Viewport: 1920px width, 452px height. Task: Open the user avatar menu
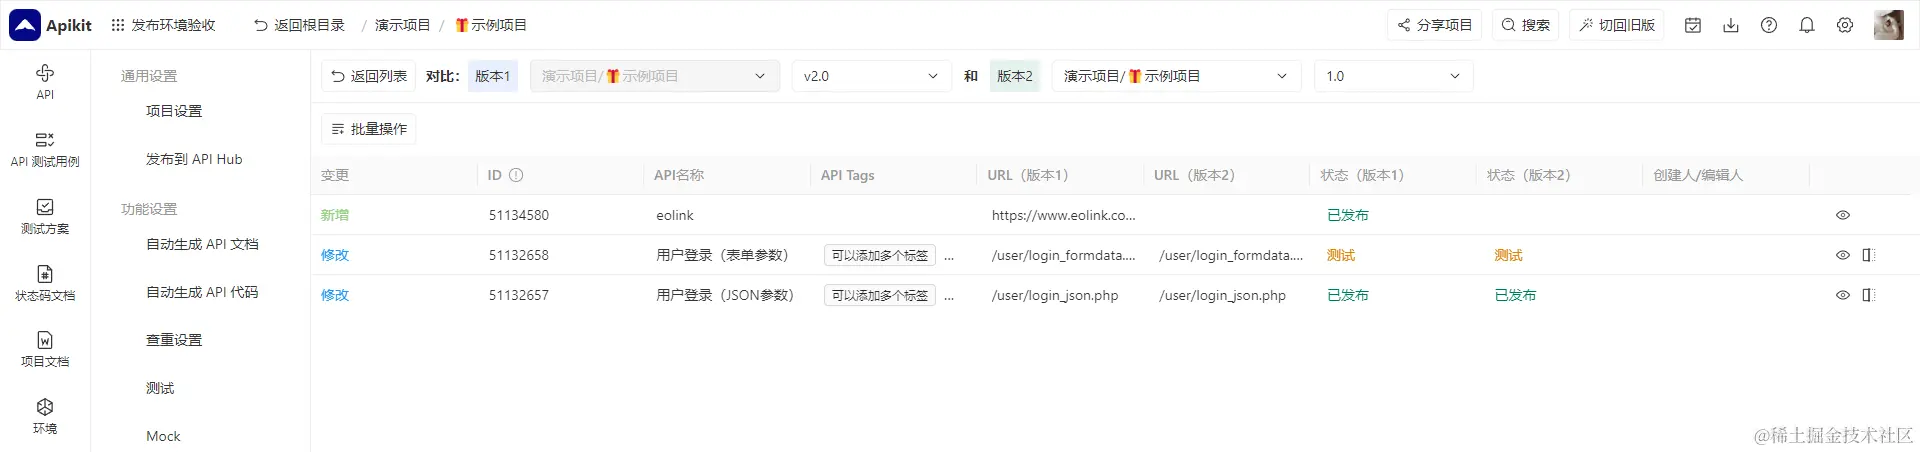click(1889, 25)
